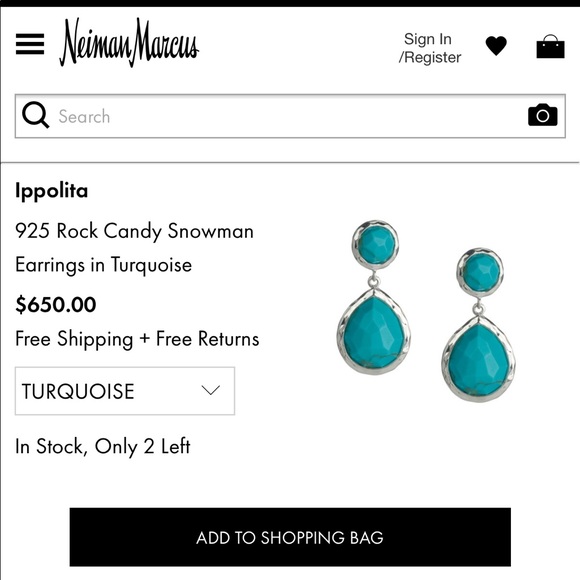Click the word Turquoise in product name
This screenshot has height=580, width=580.
pyautogui.click(x=151, y=265)
